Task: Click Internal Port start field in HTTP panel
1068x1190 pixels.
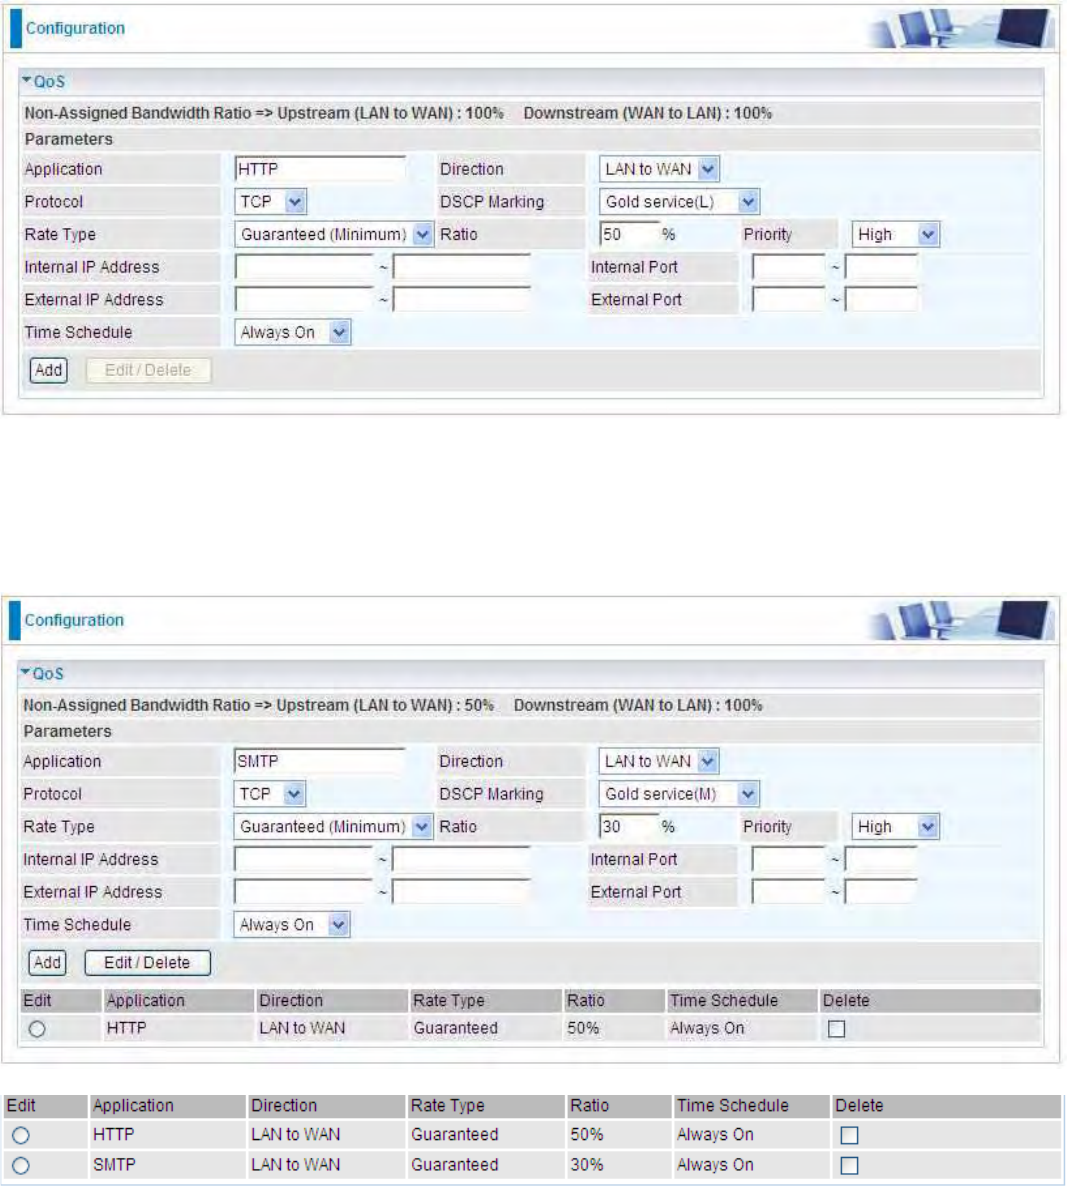Action: pyautogui.click(x=789, y=267)
